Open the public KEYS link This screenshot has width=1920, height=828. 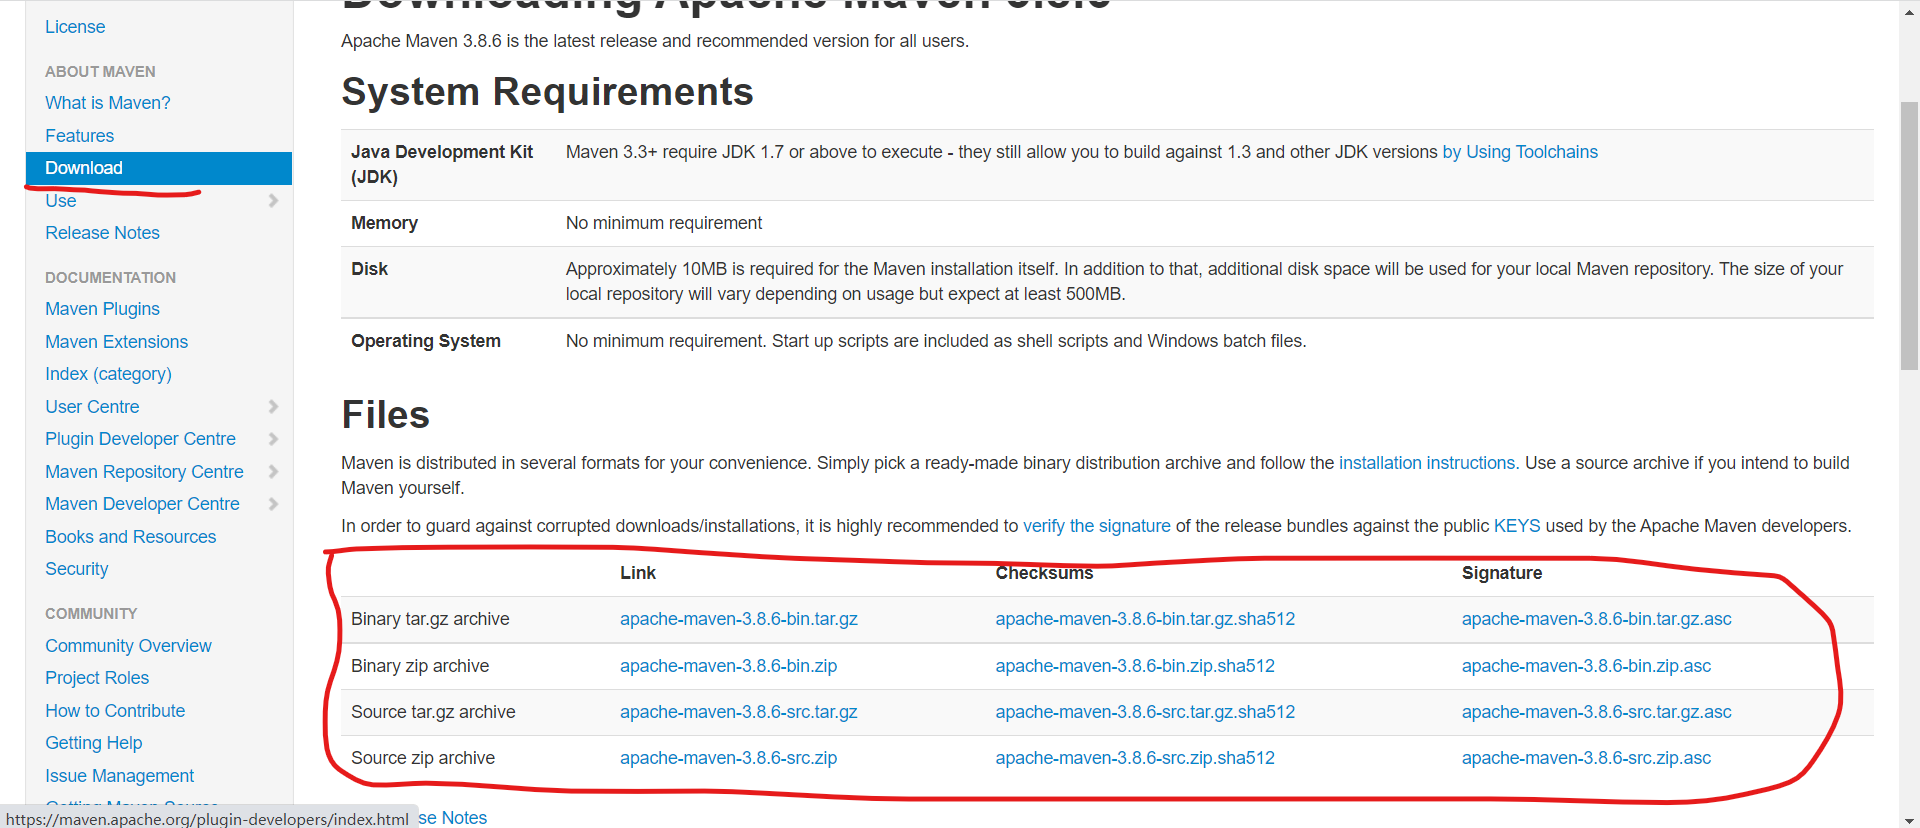coord(1517,526)
